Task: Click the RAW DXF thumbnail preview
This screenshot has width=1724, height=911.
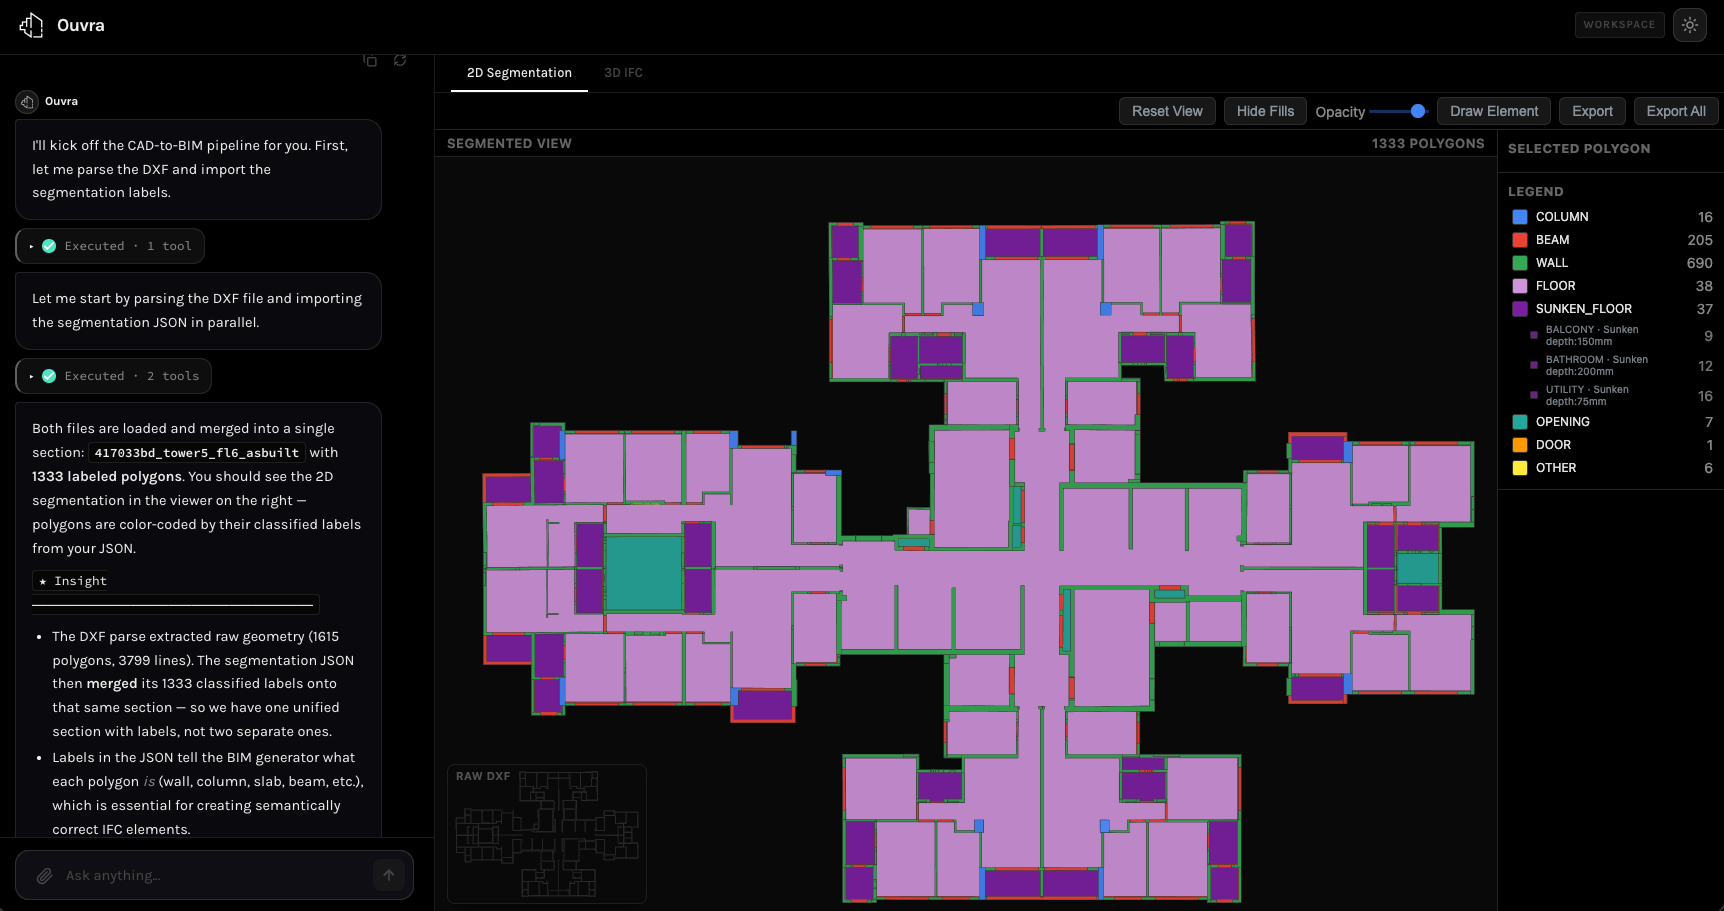Action: [546, 834]
